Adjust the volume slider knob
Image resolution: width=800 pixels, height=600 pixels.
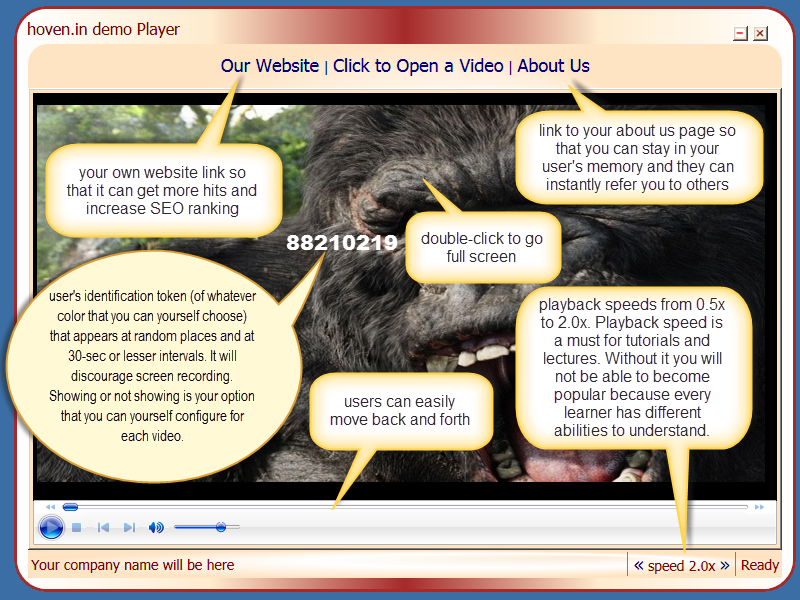pyautogui.click(x=222, y=526)
